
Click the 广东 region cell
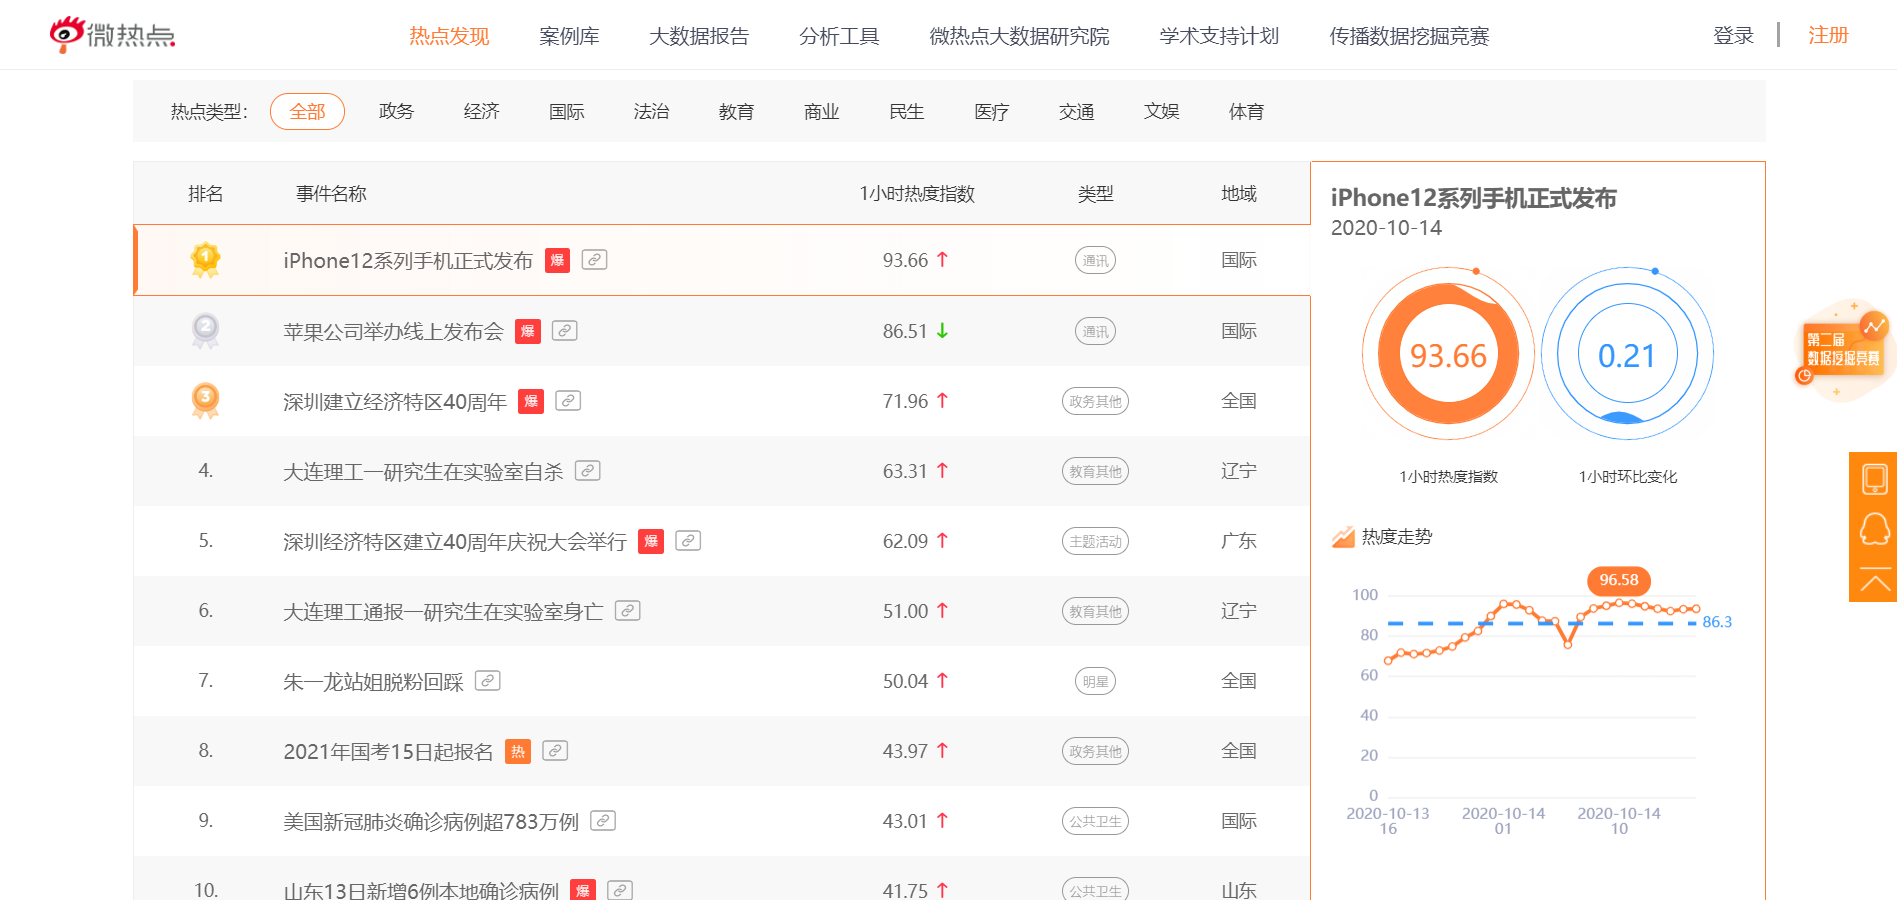(x=1239, y=540)
